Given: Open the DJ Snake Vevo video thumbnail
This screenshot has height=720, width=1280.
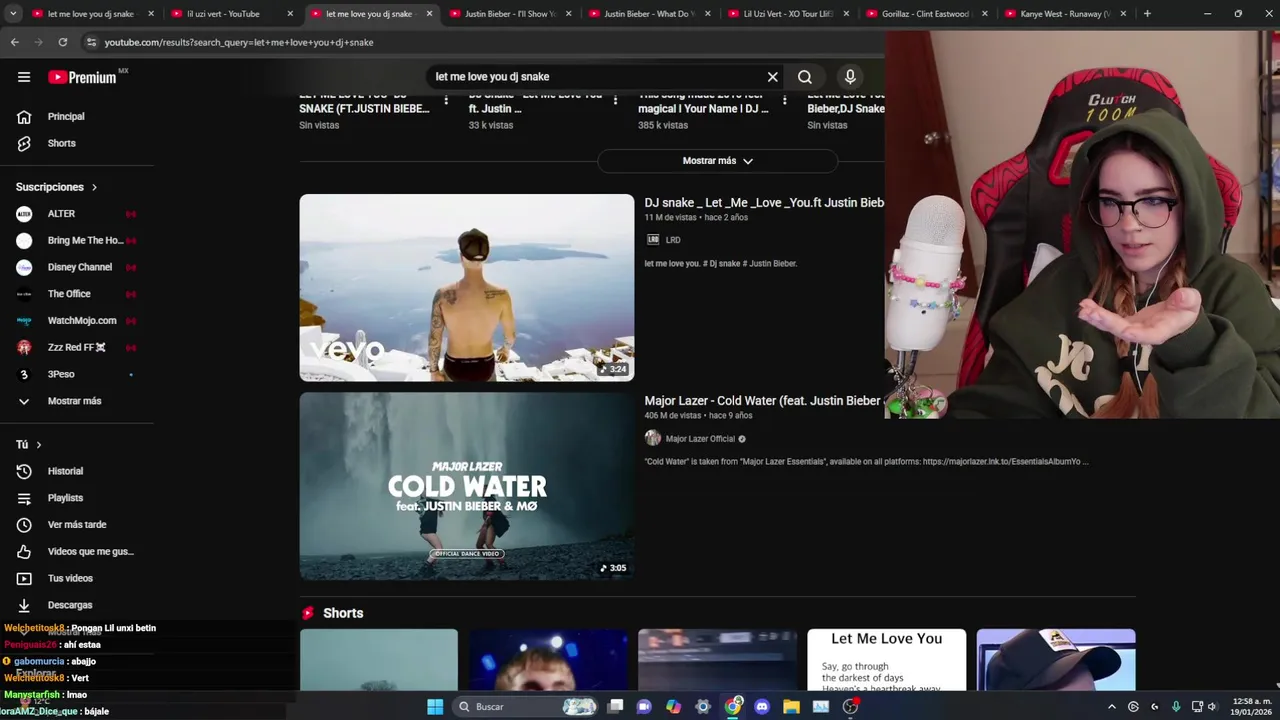Looking at the screenshot, I should pyautogui.click(x=467, y=288).
